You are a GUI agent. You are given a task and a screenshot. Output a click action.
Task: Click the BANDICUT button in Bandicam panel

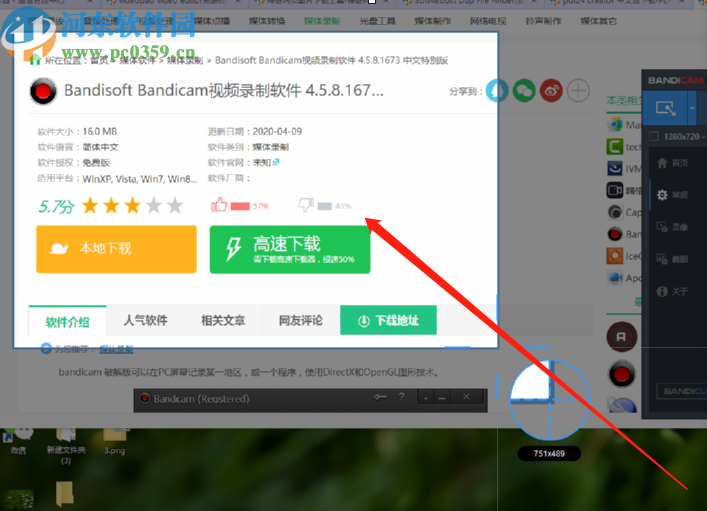coord(682,391)
